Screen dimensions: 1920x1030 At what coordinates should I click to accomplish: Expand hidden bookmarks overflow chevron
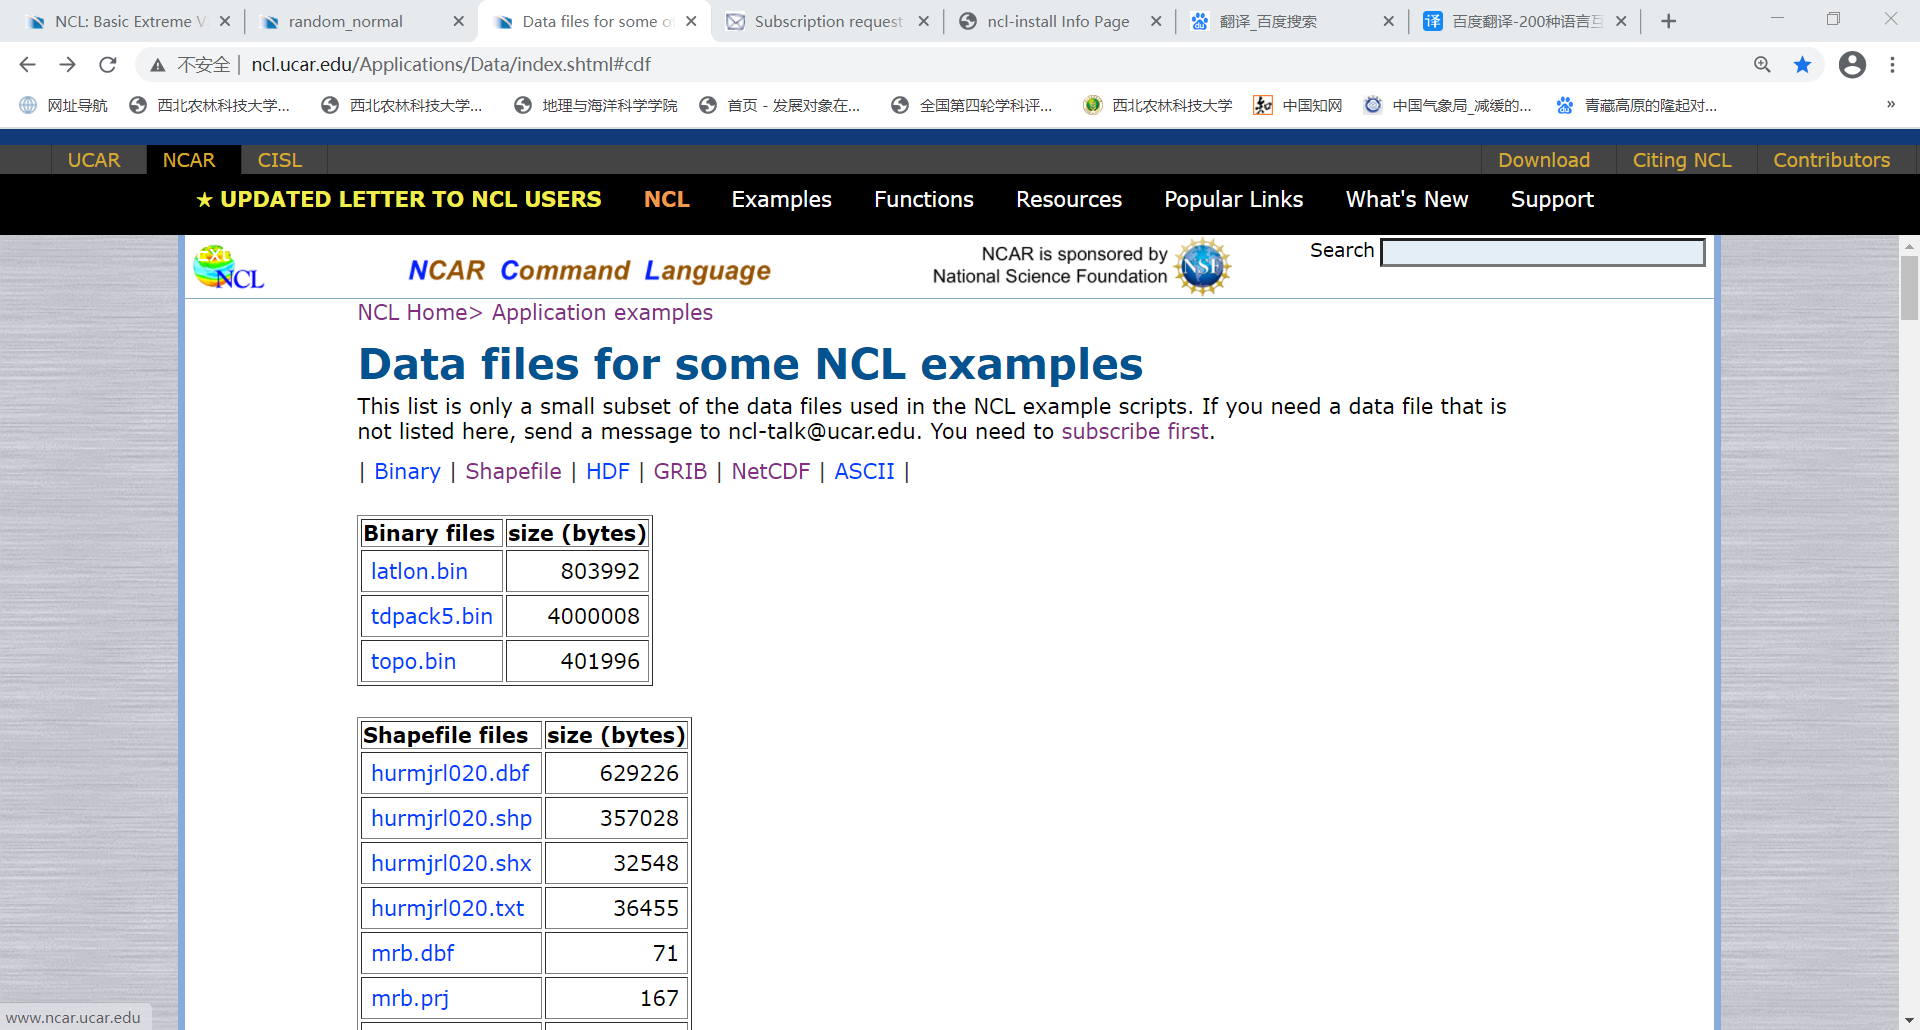point(1890,105)
